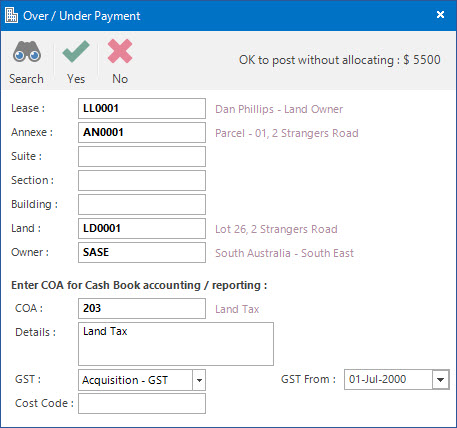
Task: Close the Over / Under Payment dialog
Action: coord(440,15)
